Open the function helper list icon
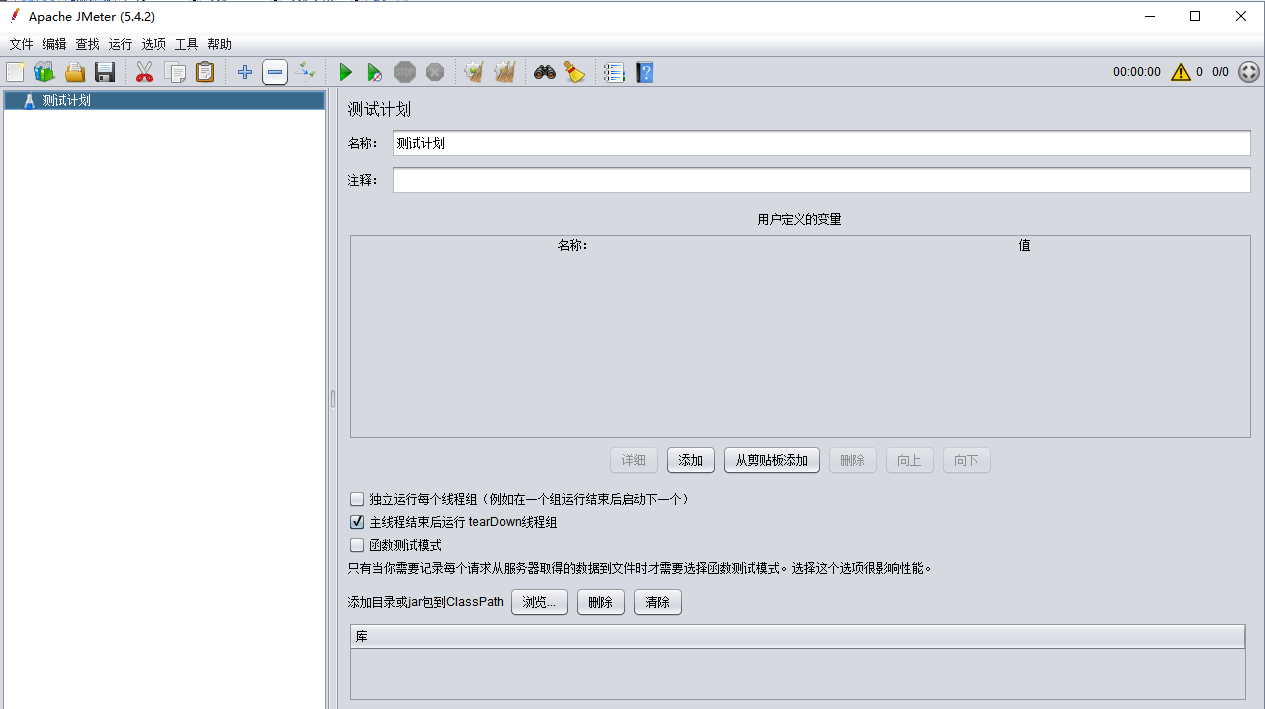 tap(614, 72)
